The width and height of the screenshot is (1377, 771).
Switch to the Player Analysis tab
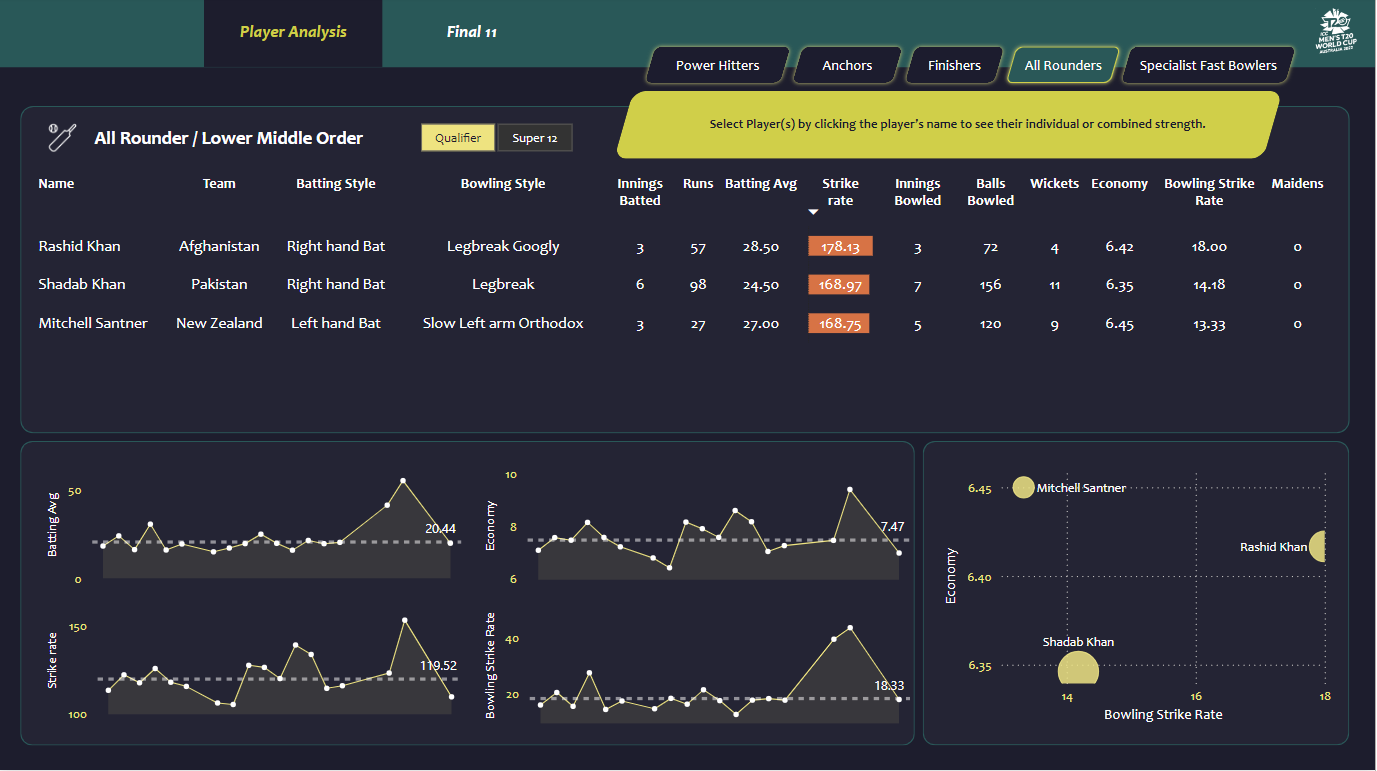pyautogui.click(x=293, y=32)
